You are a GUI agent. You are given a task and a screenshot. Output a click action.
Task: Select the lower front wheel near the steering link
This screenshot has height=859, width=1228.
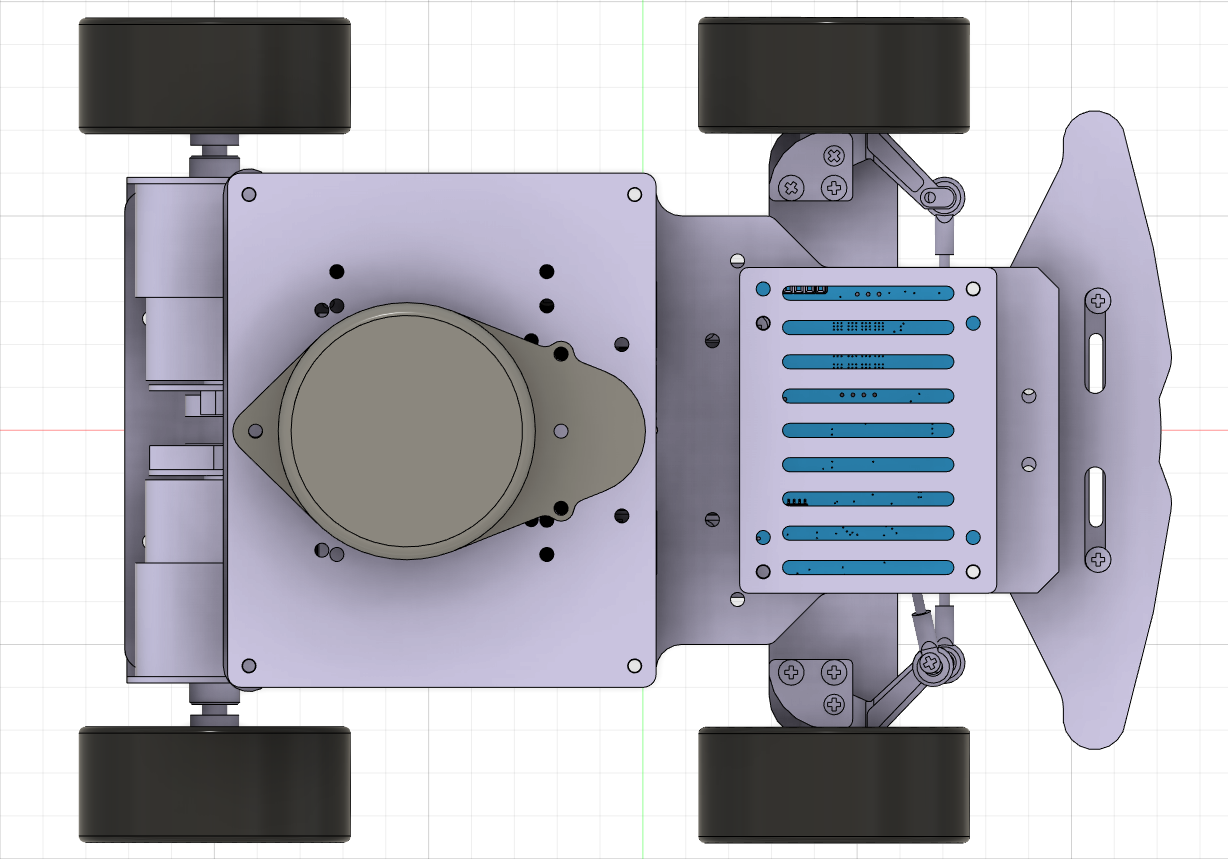tap(834, 784)
